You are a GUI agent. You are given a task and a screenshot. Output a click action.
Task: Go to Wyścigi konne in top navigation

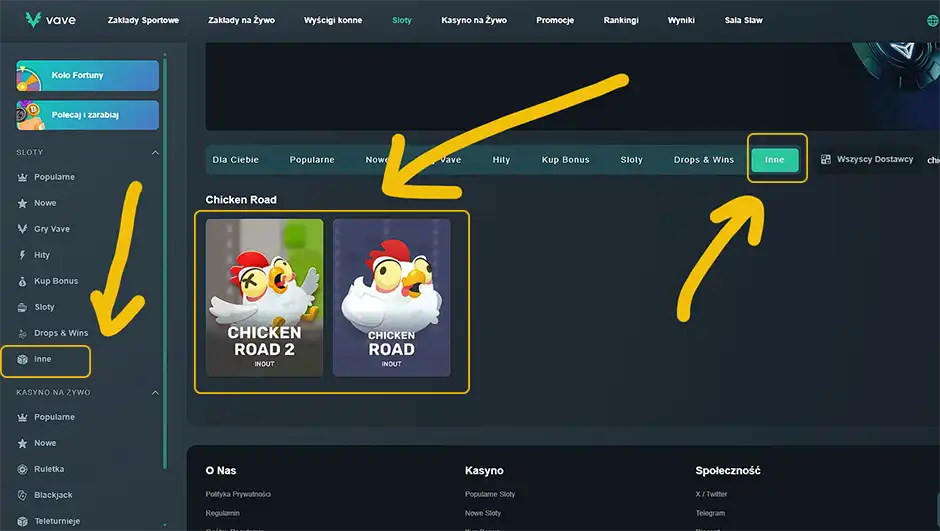click(333, 20)
